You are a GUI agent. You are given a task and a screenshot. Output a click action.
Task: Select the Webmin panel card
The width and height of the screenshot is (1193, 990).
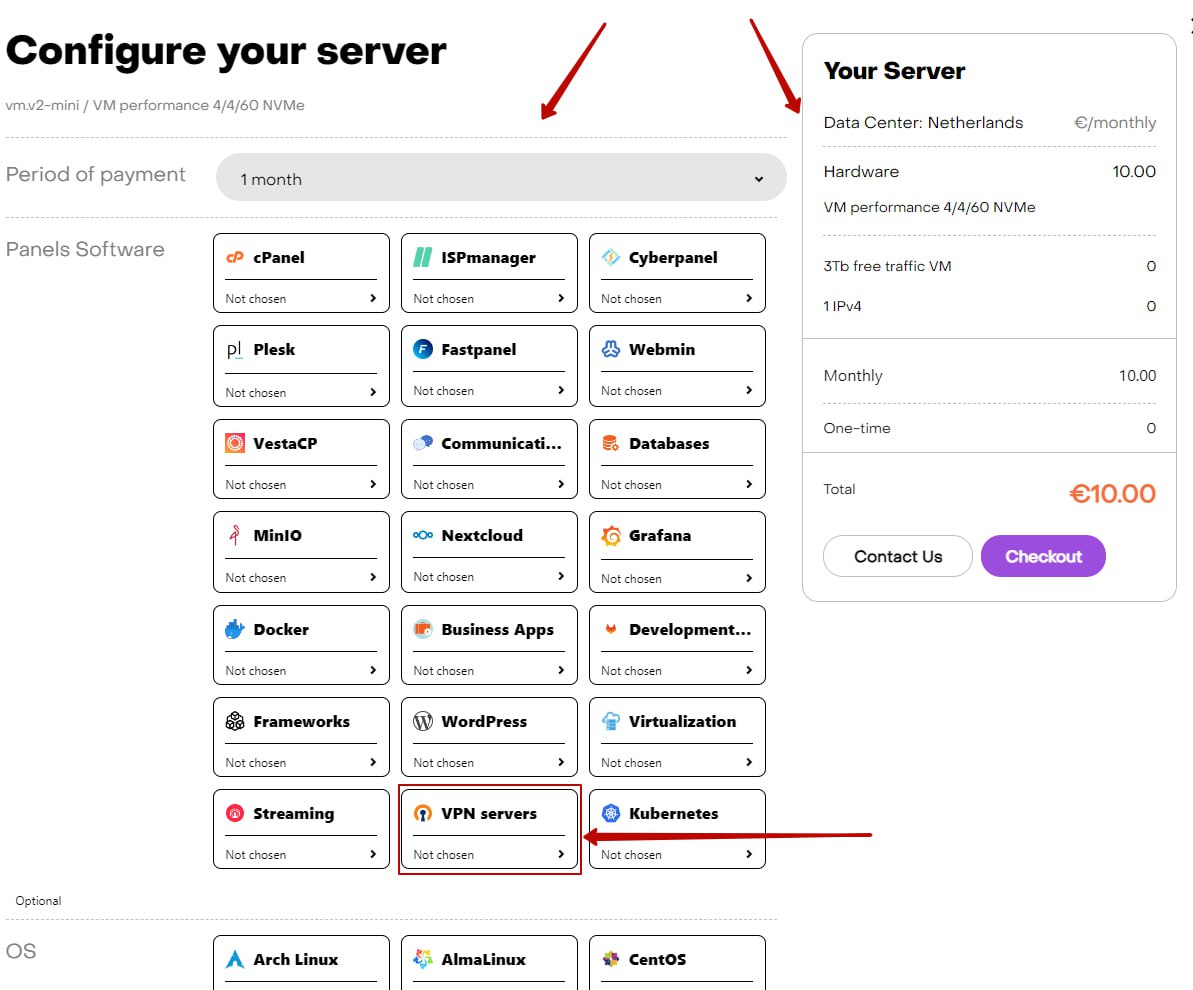(677, 366)
